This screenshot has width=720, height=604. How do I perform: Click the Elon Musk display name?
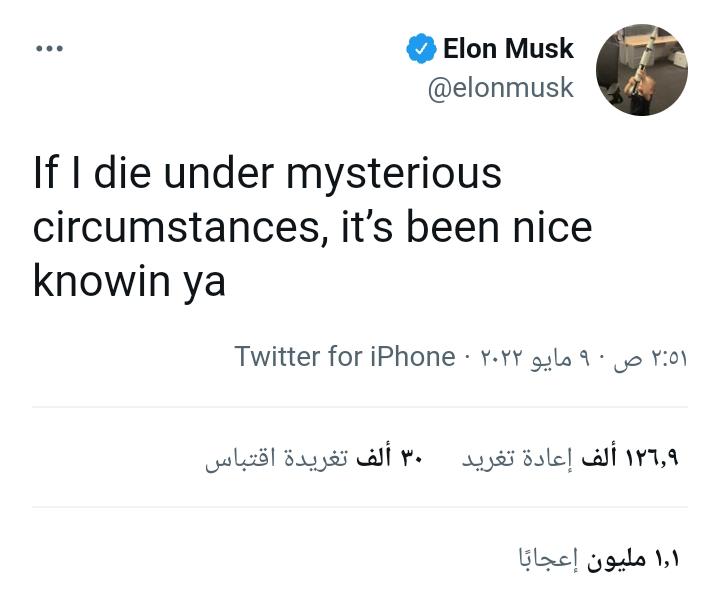pyautogui.click(x=508, y=48)
